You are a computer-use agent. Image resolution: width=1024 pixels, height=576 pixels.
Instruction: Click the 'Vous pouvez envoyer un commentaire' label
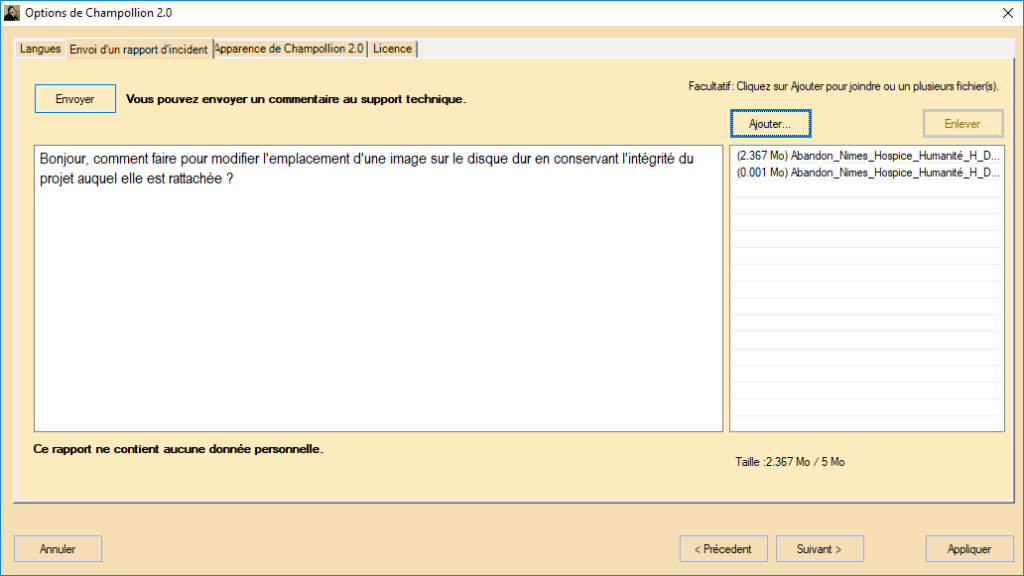click(x=296, y=99)
